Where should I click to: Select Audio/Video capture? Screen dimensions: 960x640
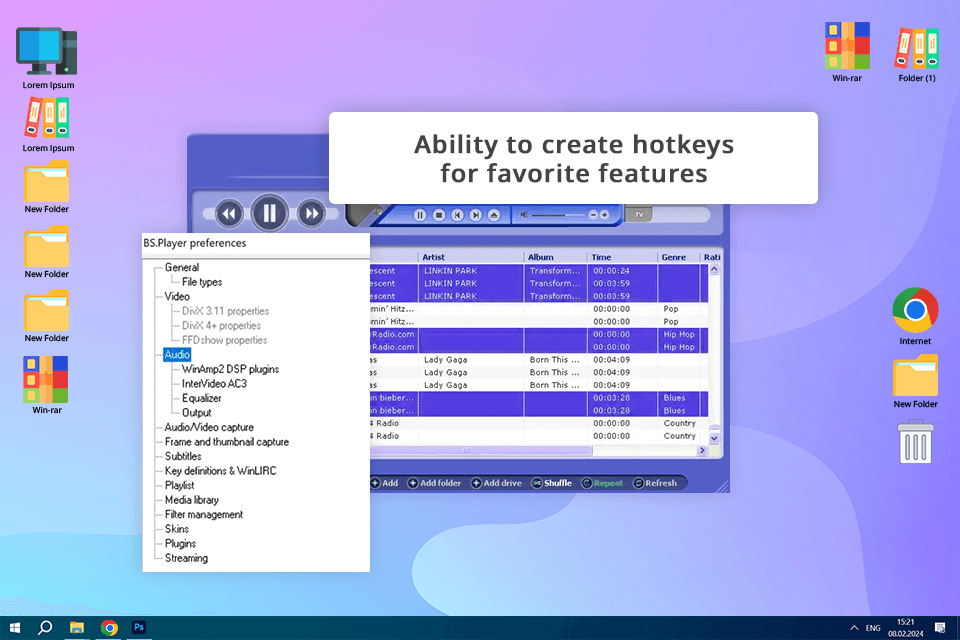pyautogui.click(x=209, y=427)
